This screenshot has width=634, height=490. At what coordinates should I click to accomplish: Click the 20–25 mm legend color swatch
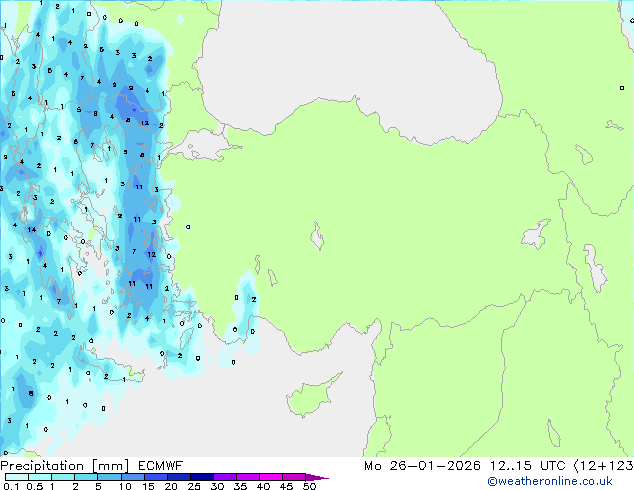click(179, 477)
